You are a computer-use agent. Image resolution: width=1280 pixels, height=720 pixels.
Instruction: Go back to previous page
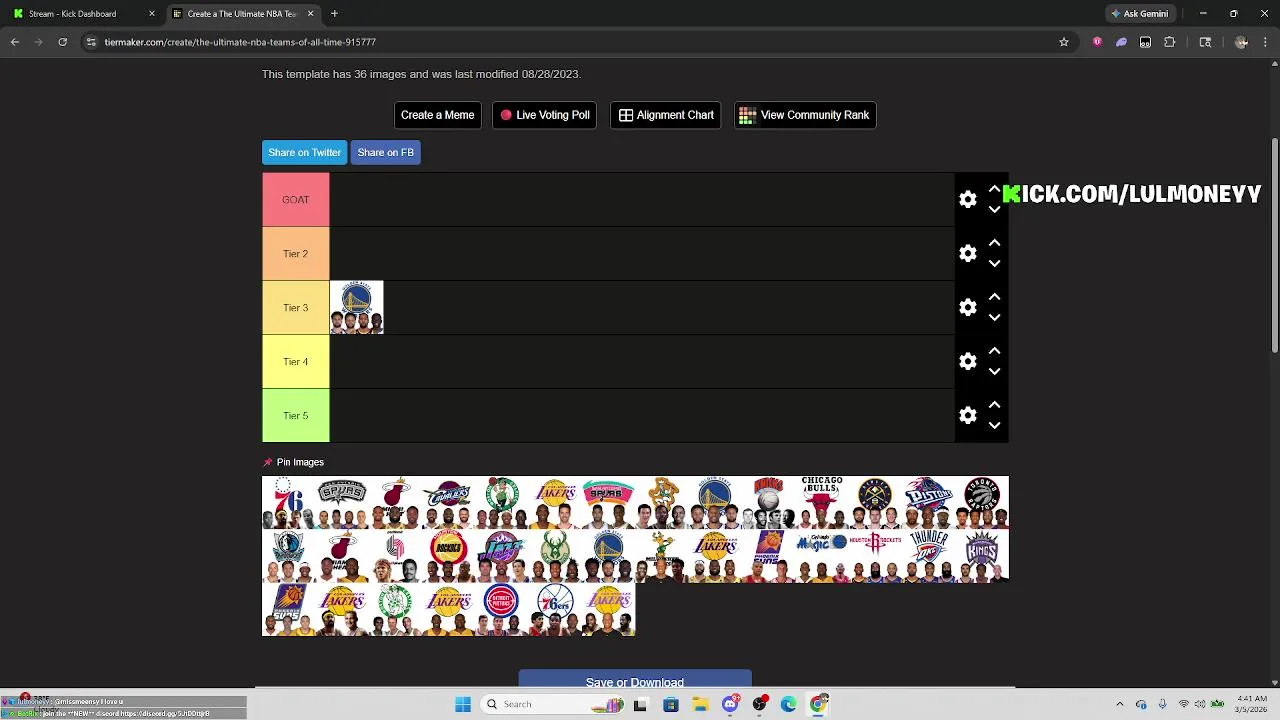[x=15, y=42]
